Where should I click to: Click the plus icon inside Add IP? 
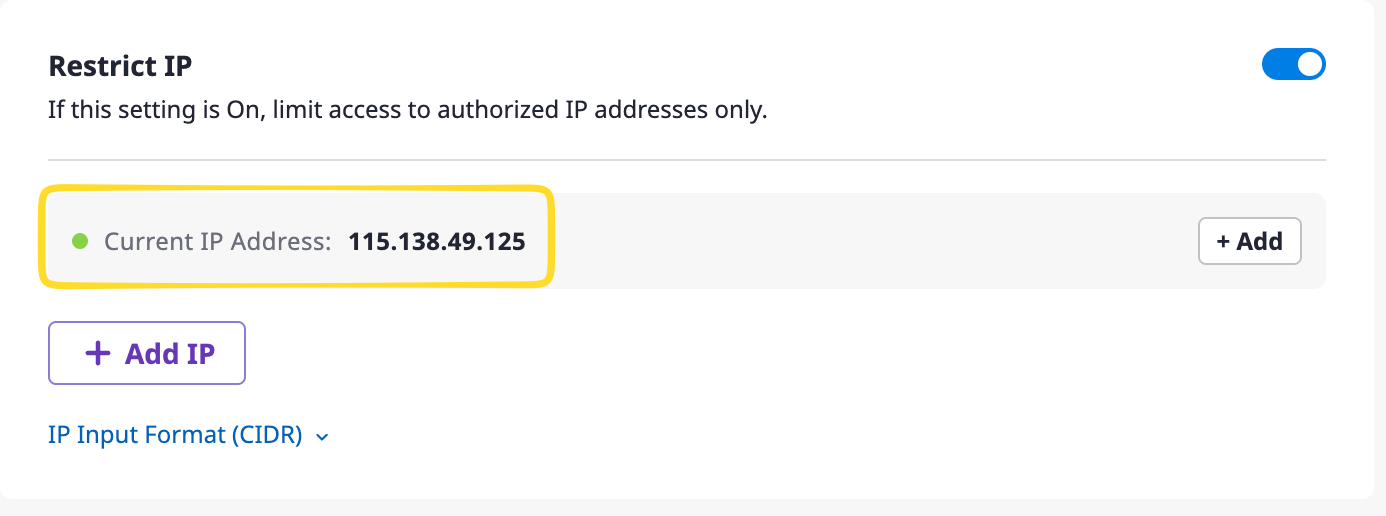click(x=97, y=353)
